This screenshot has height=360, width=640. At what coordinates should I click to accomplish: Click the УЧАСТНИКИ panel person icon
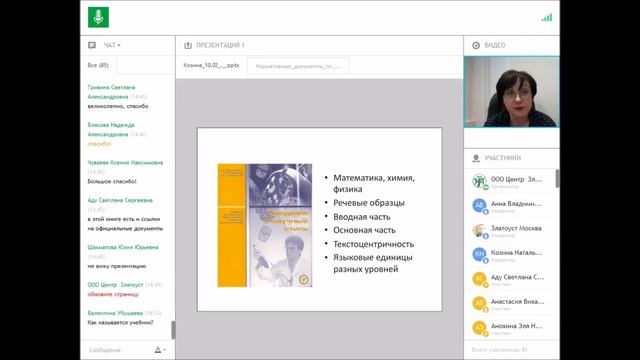click(x=476, y=158)
